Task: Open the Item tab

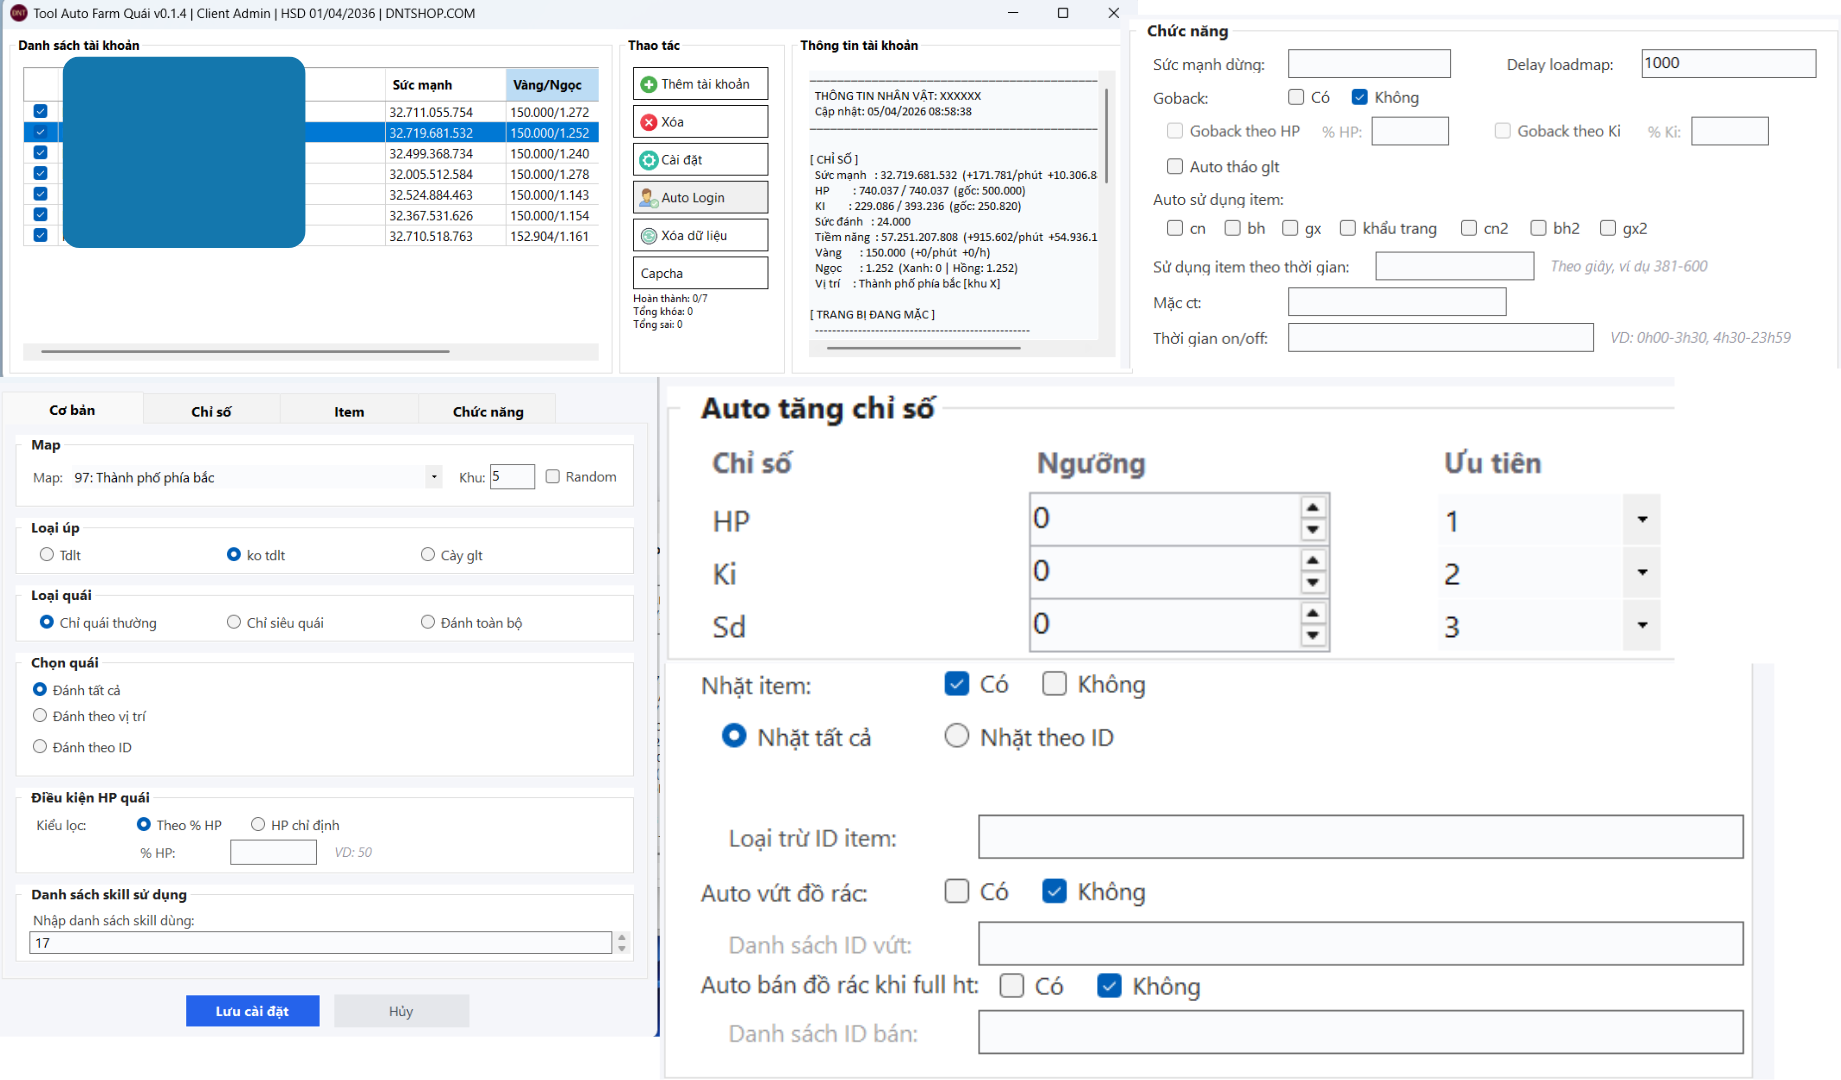Action: [349, 411]
